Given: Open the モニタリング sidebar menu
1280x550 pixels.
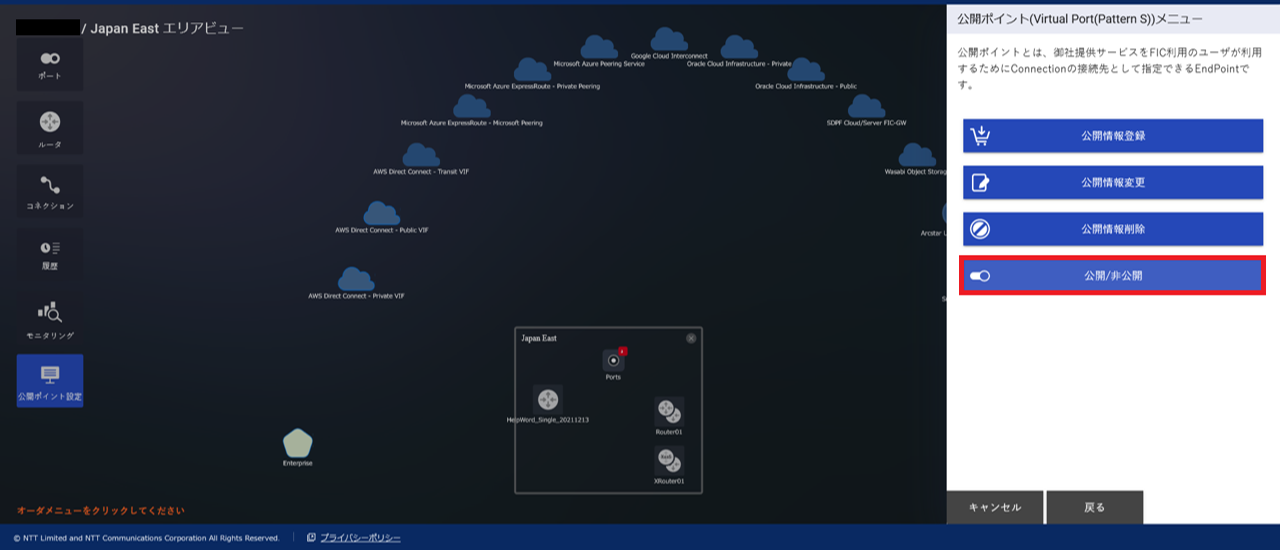Looking at the screenshot, I should 50,319.
